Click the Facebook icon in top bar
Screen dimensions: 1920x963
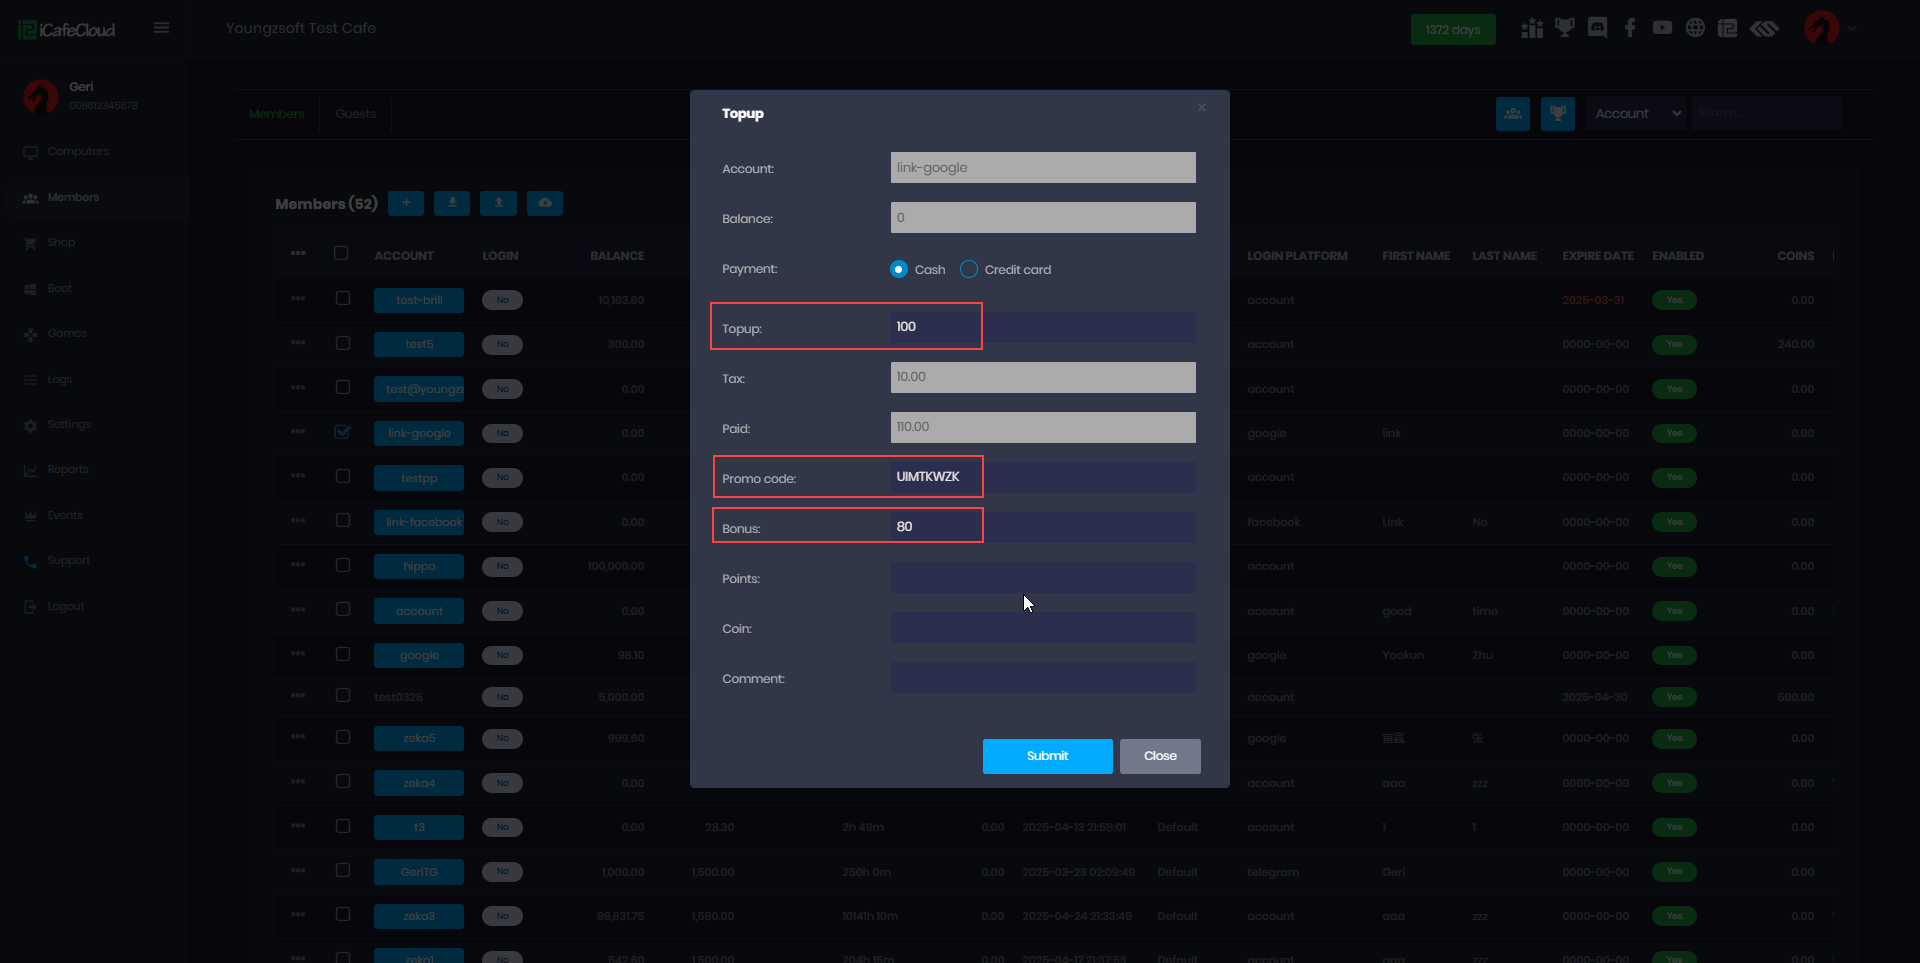[x=1630, y=28]
